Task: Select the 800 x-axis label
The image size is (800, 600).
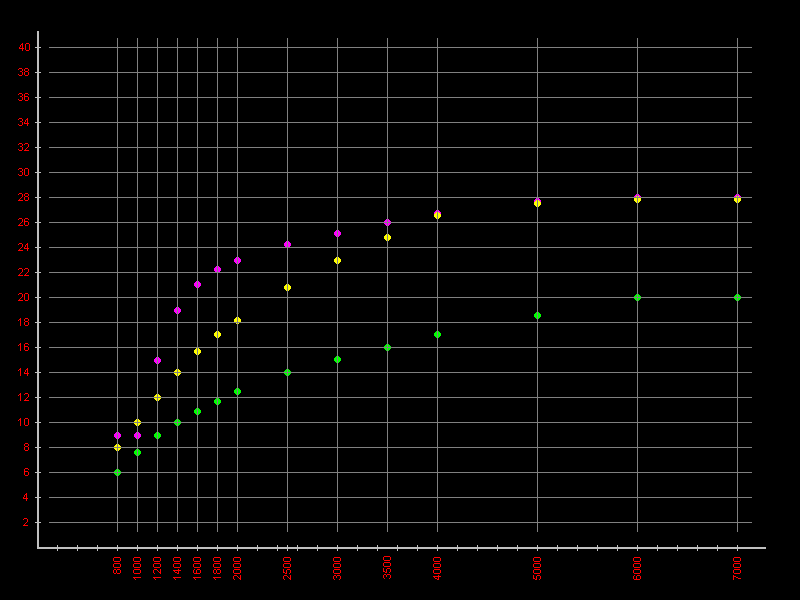Action: (x=117, y=568)
